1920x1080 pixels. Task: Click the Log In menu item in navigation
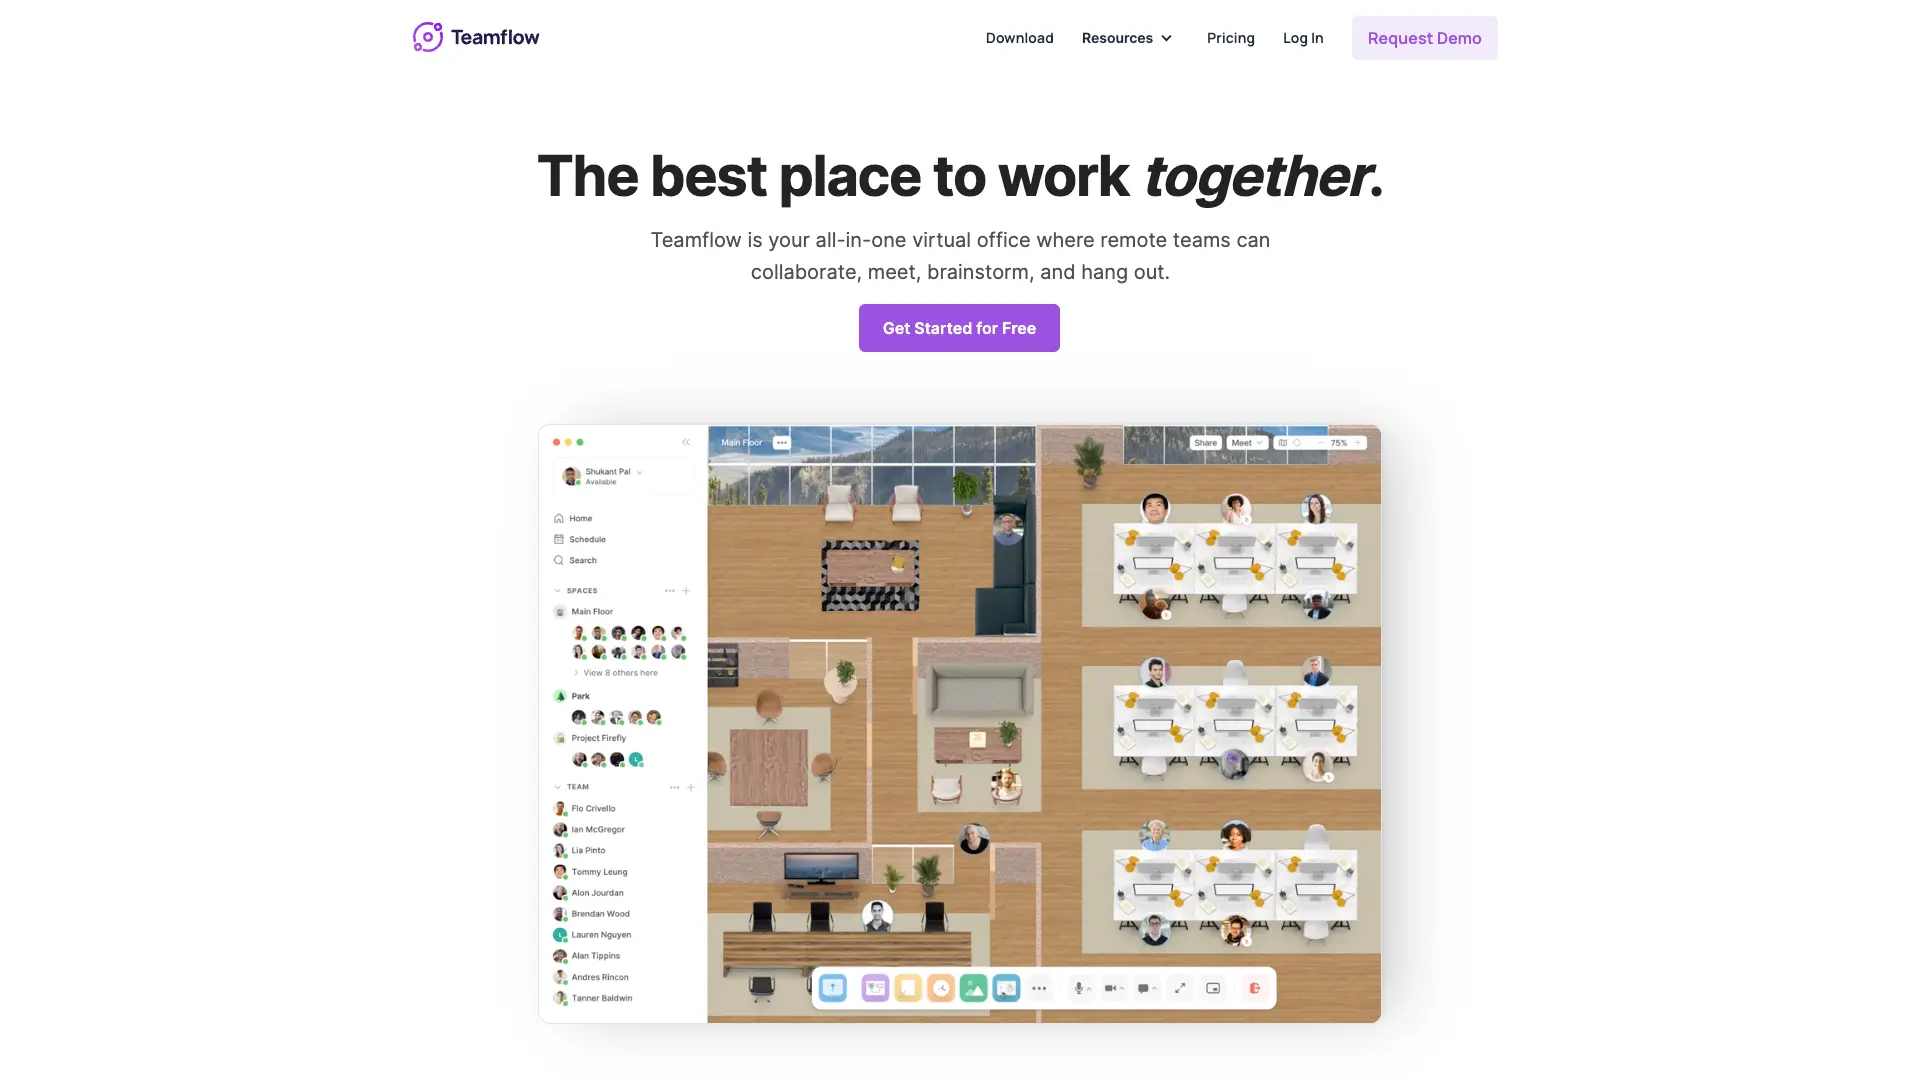tap(1303, 37)
